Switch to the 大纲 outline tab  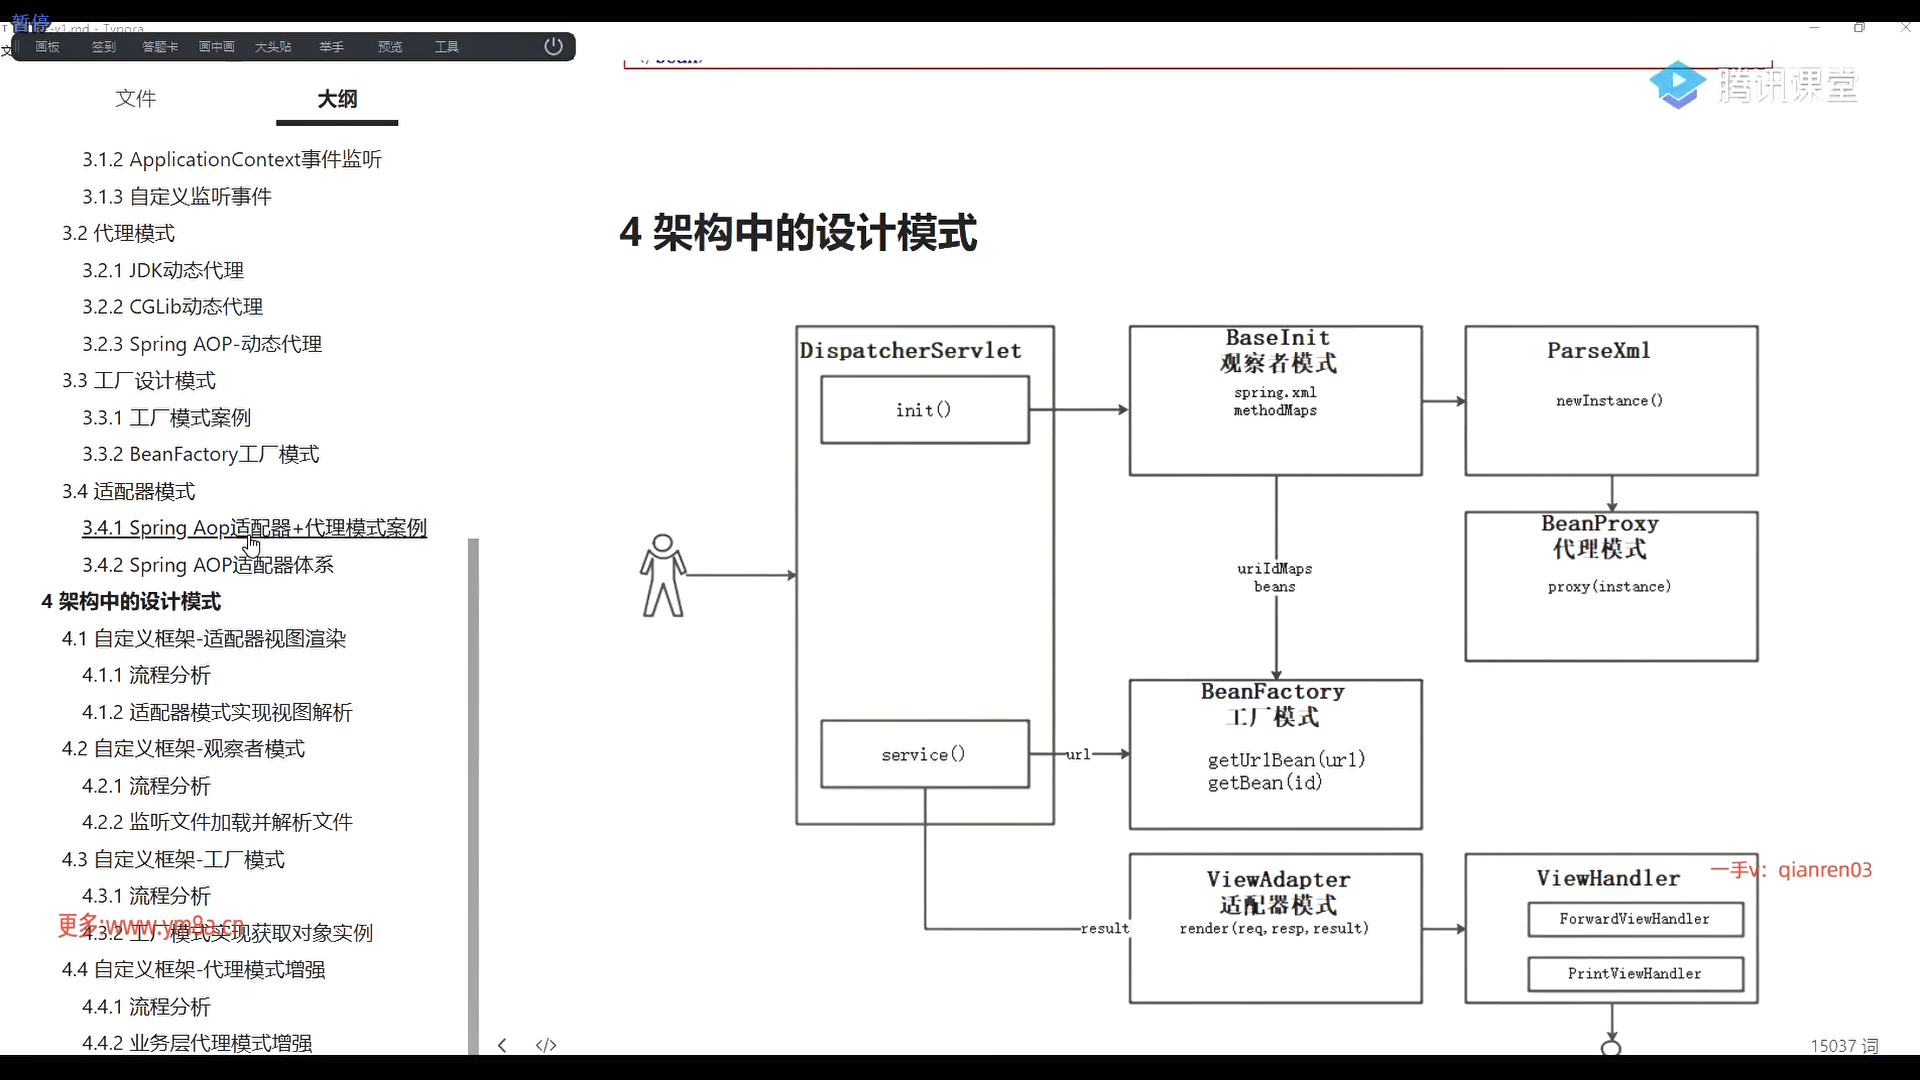(x=337, y=98)
